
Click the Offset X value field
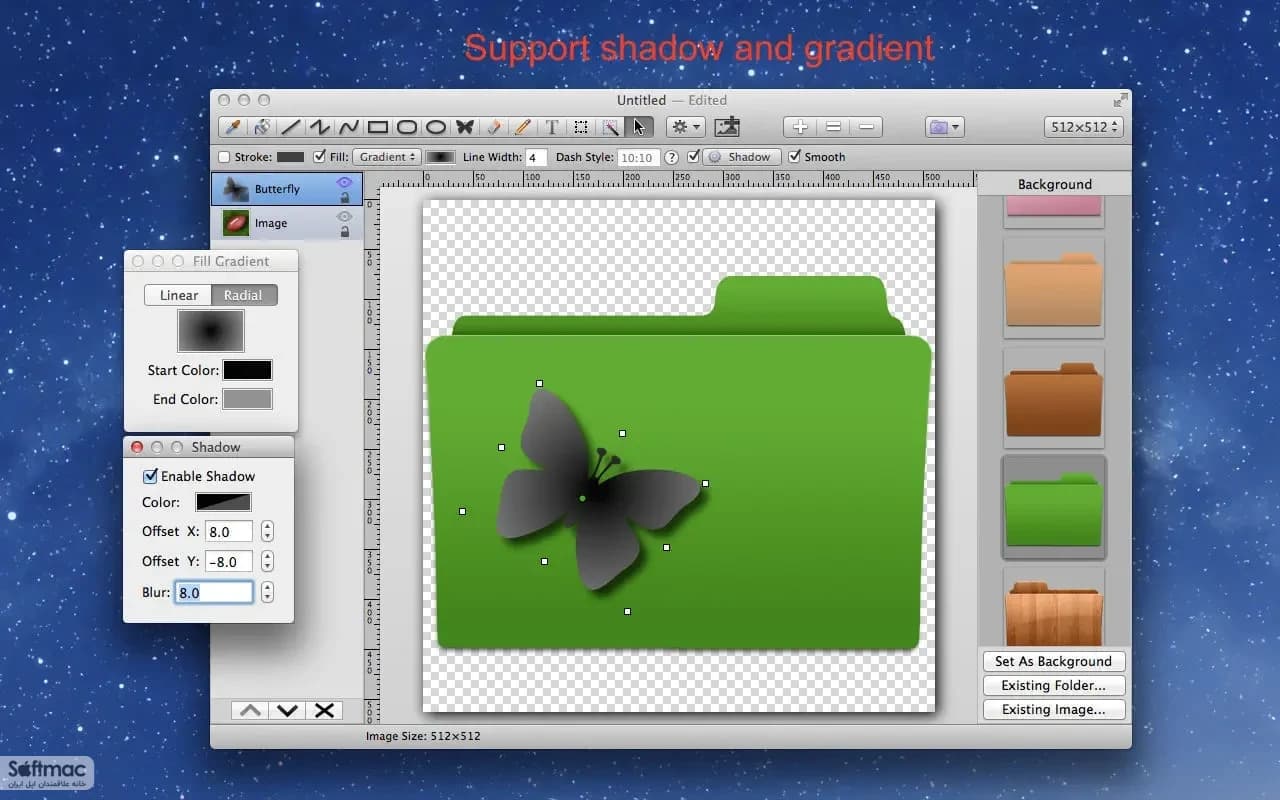click(x=229, y=532)
